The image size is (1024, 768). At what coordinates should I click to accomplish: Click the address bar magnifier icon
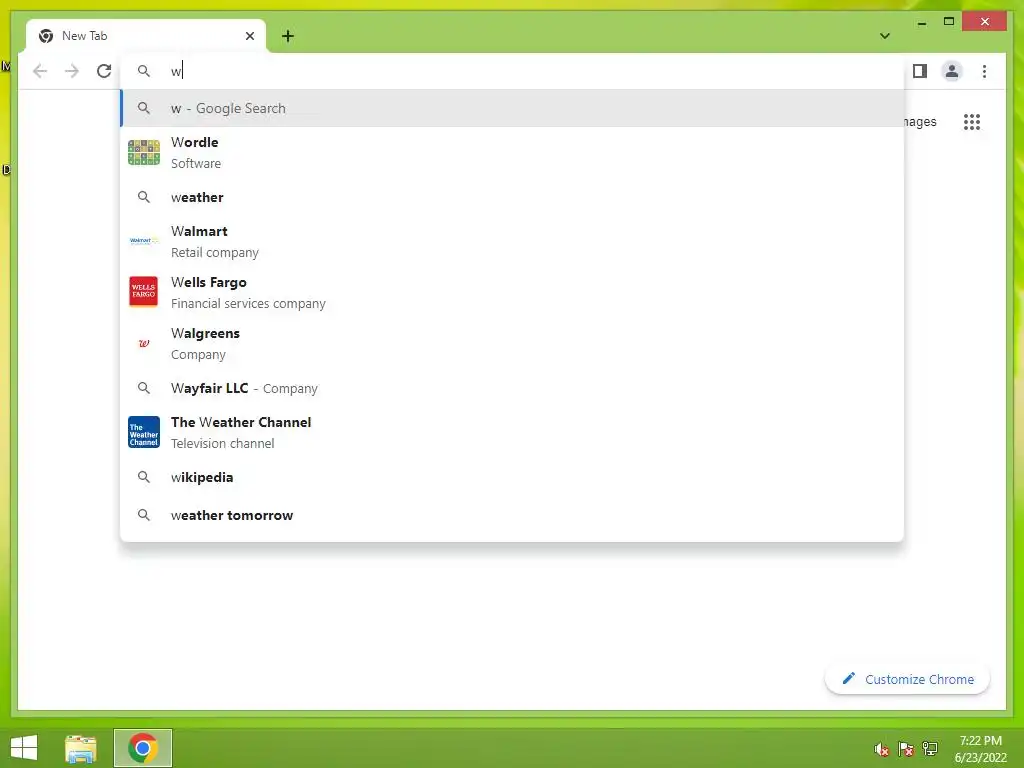pyautogui.click(x=144, y=71)
